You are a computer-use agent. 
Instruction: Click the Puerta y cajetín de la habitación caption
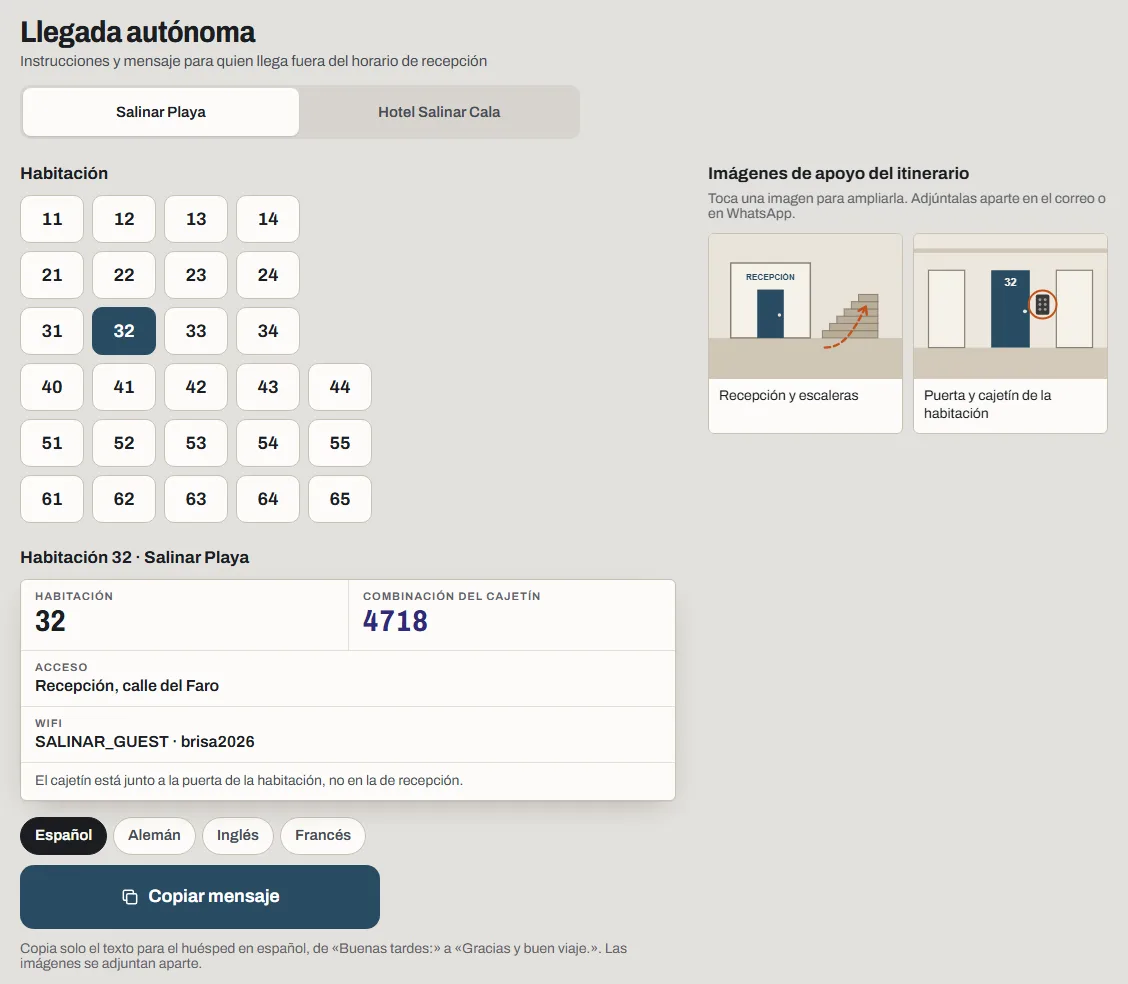click(988, 404)
